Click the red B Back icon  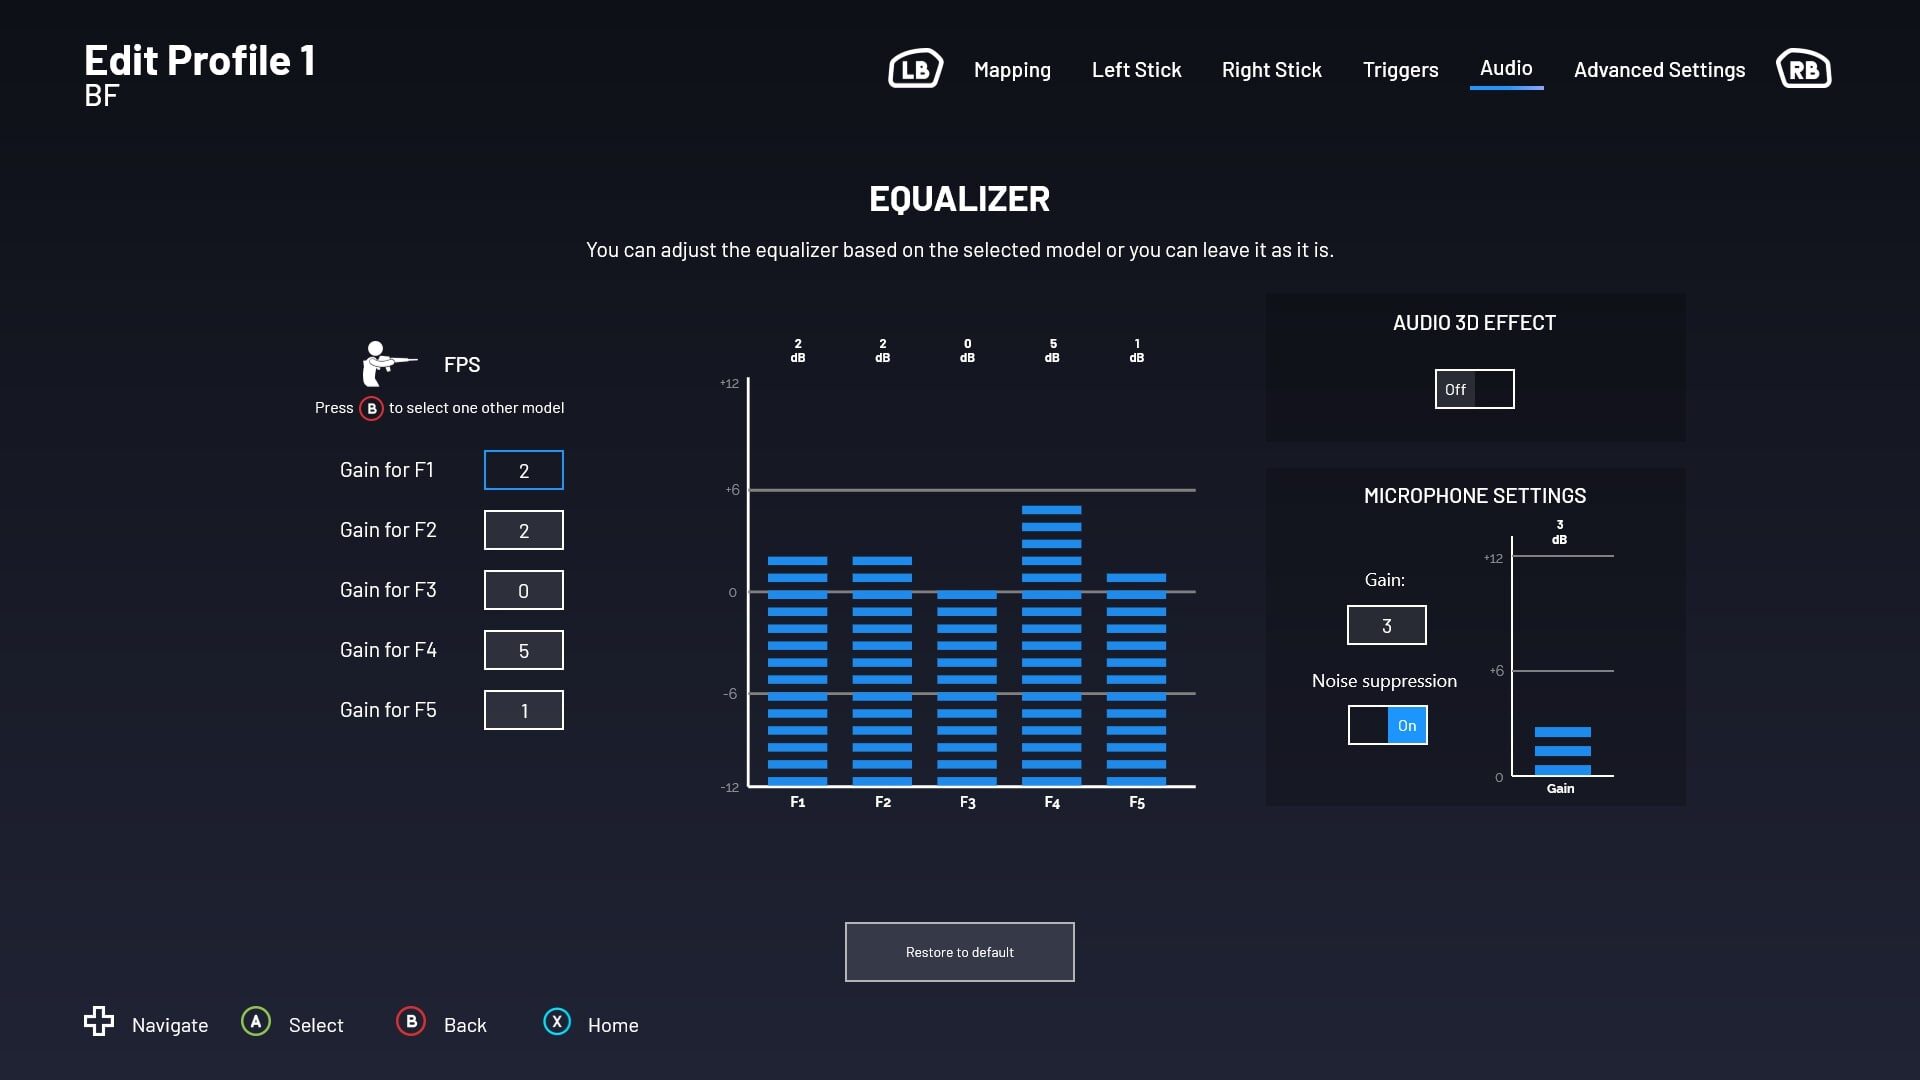pyautogui.click(x=411, y=1022)
